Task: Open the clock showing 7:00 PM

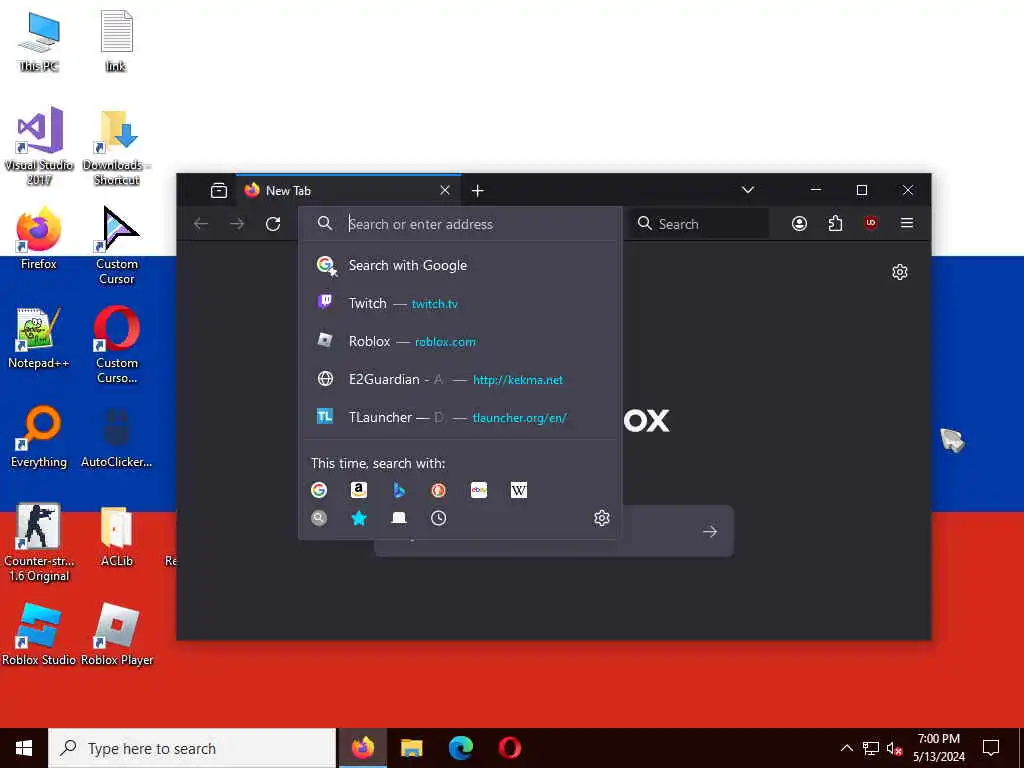Action: tap(938, 748)
